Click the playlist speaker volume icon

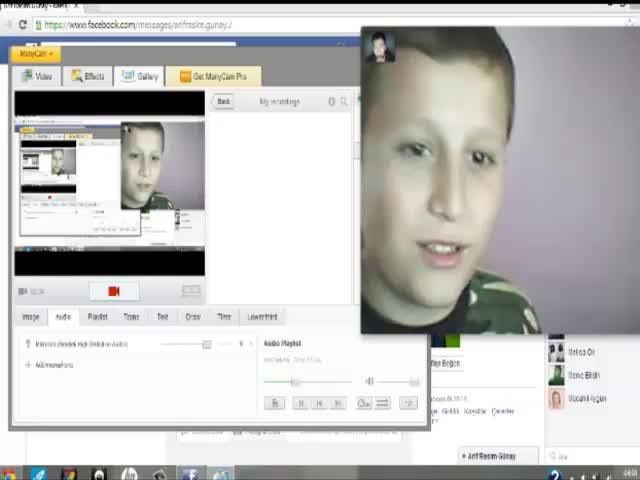369,381
